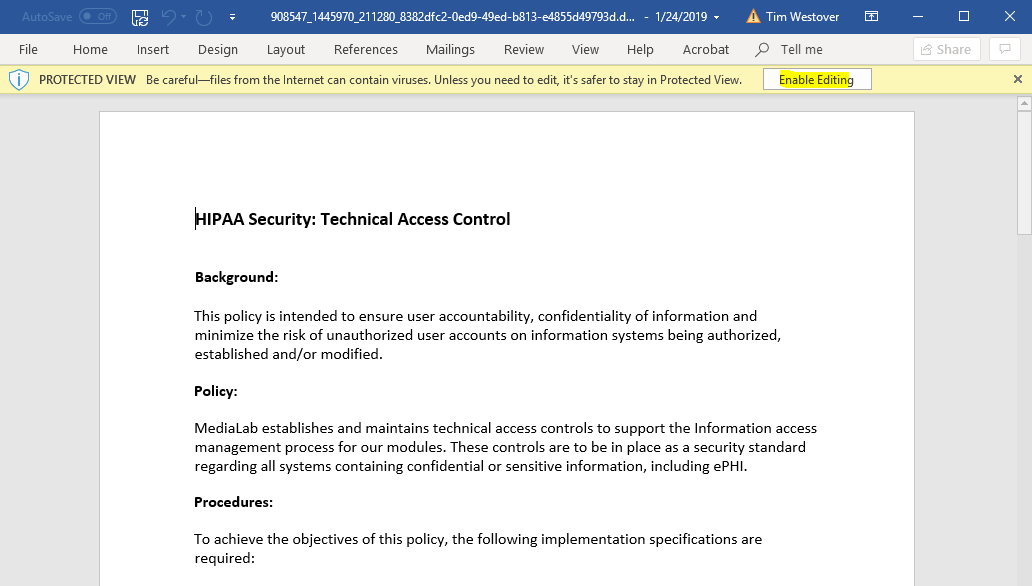The width and height of the screenshot is (1032, 586).
Task: Toggle the AutoSave switch
Action: click(x=97, y=17)
